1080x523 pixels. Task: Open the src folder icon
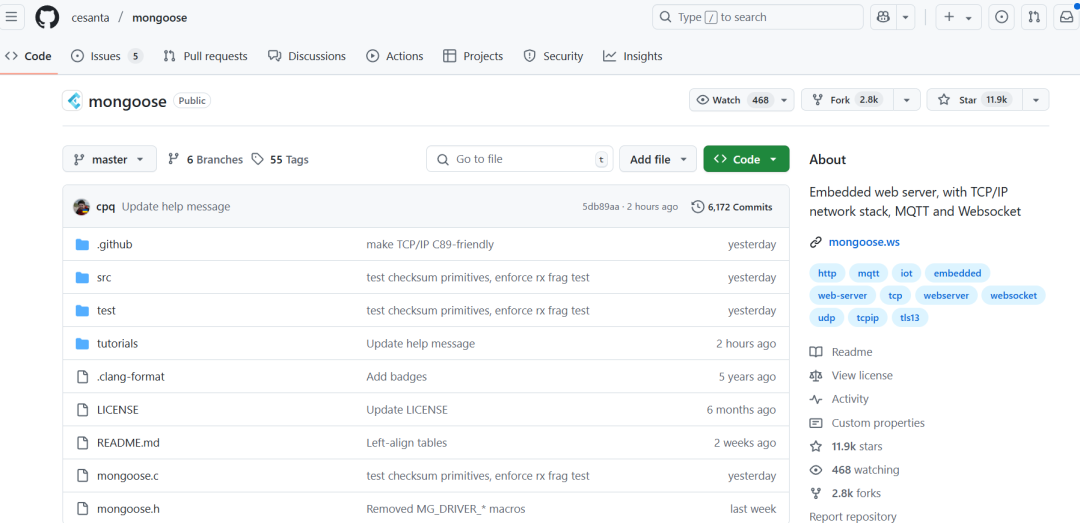click(83, 278)
